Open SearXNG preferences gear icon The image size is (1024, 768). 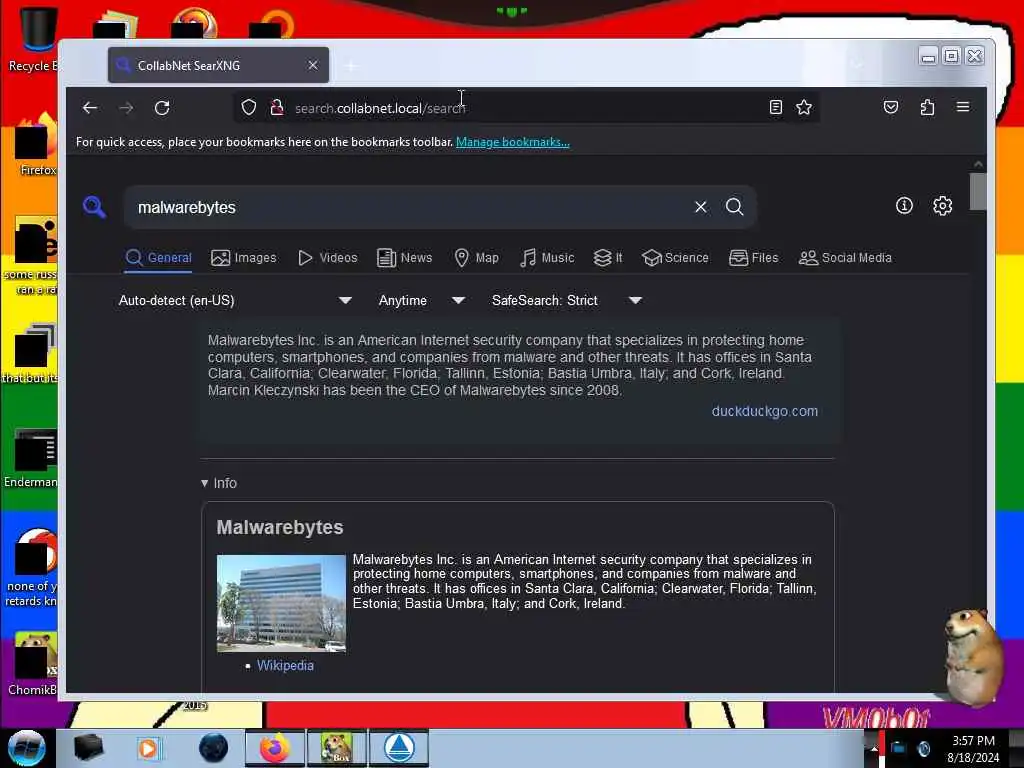pyautogui.click(x=942, y=206)
